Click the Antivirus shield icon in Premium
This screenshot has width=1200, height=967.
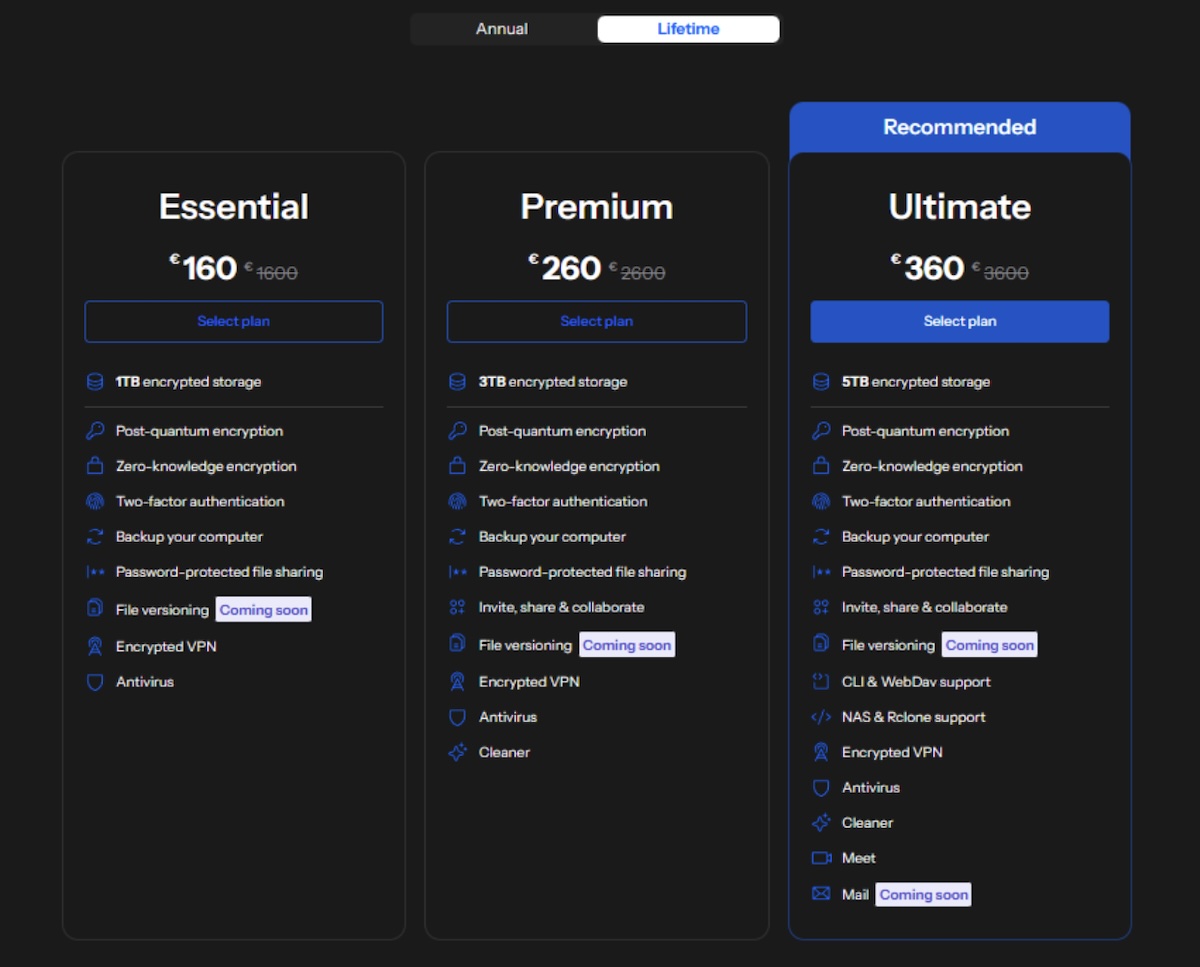(458, 717)
